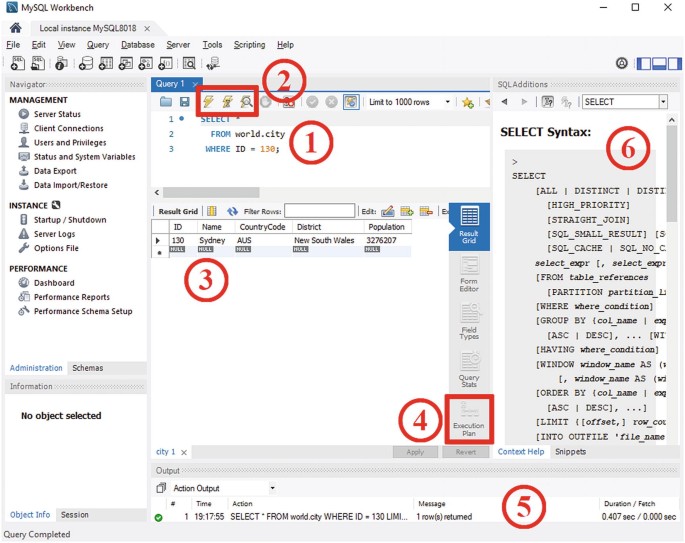Click the refresh icon in result grid toolbar
Image resolution: width=685 pixels, height=543 pixels.
pyautogui.click(x=232, y=211)
